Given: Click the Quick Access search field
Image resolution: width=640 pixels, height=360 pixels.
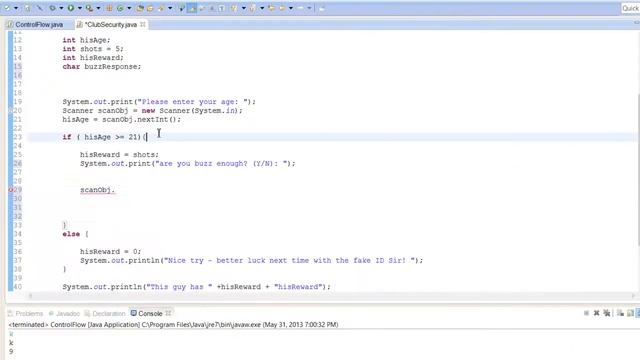Looking at the screenshot, I should [x=630, y=8].
